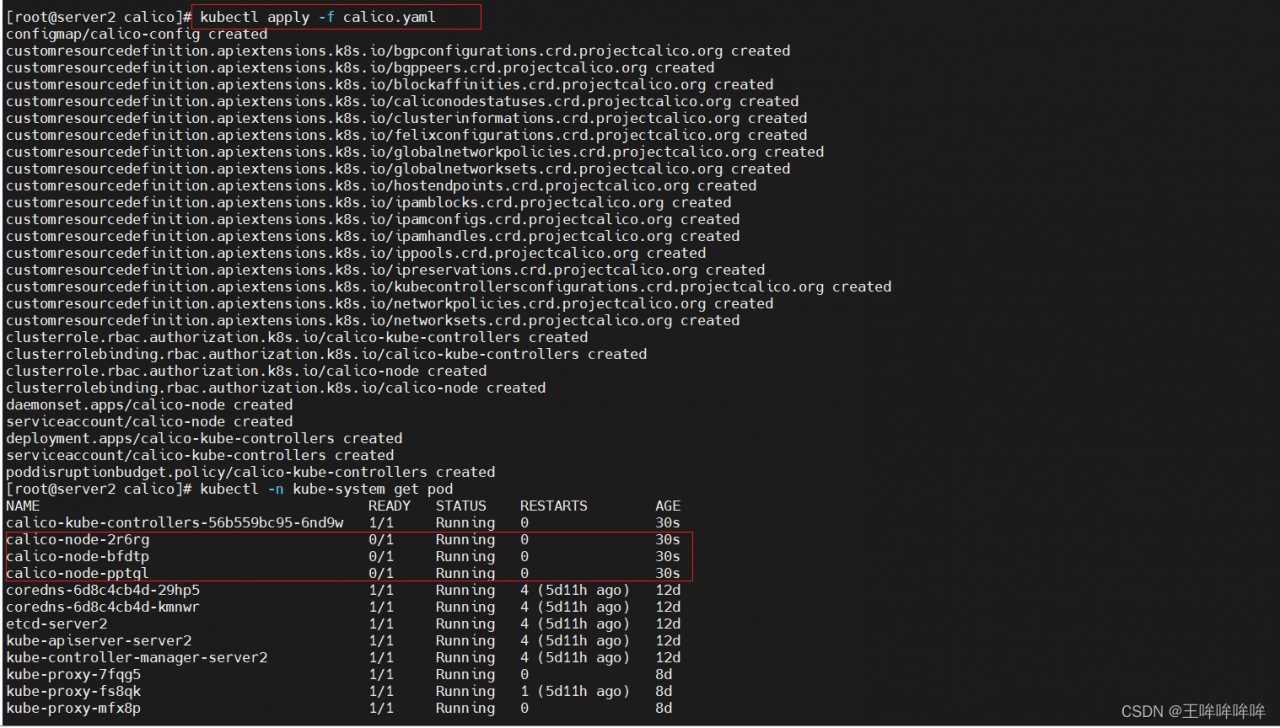The height and width of the screenshot is (728, 1280).
Task: Click the NAME column header
Action: [23, 506]
